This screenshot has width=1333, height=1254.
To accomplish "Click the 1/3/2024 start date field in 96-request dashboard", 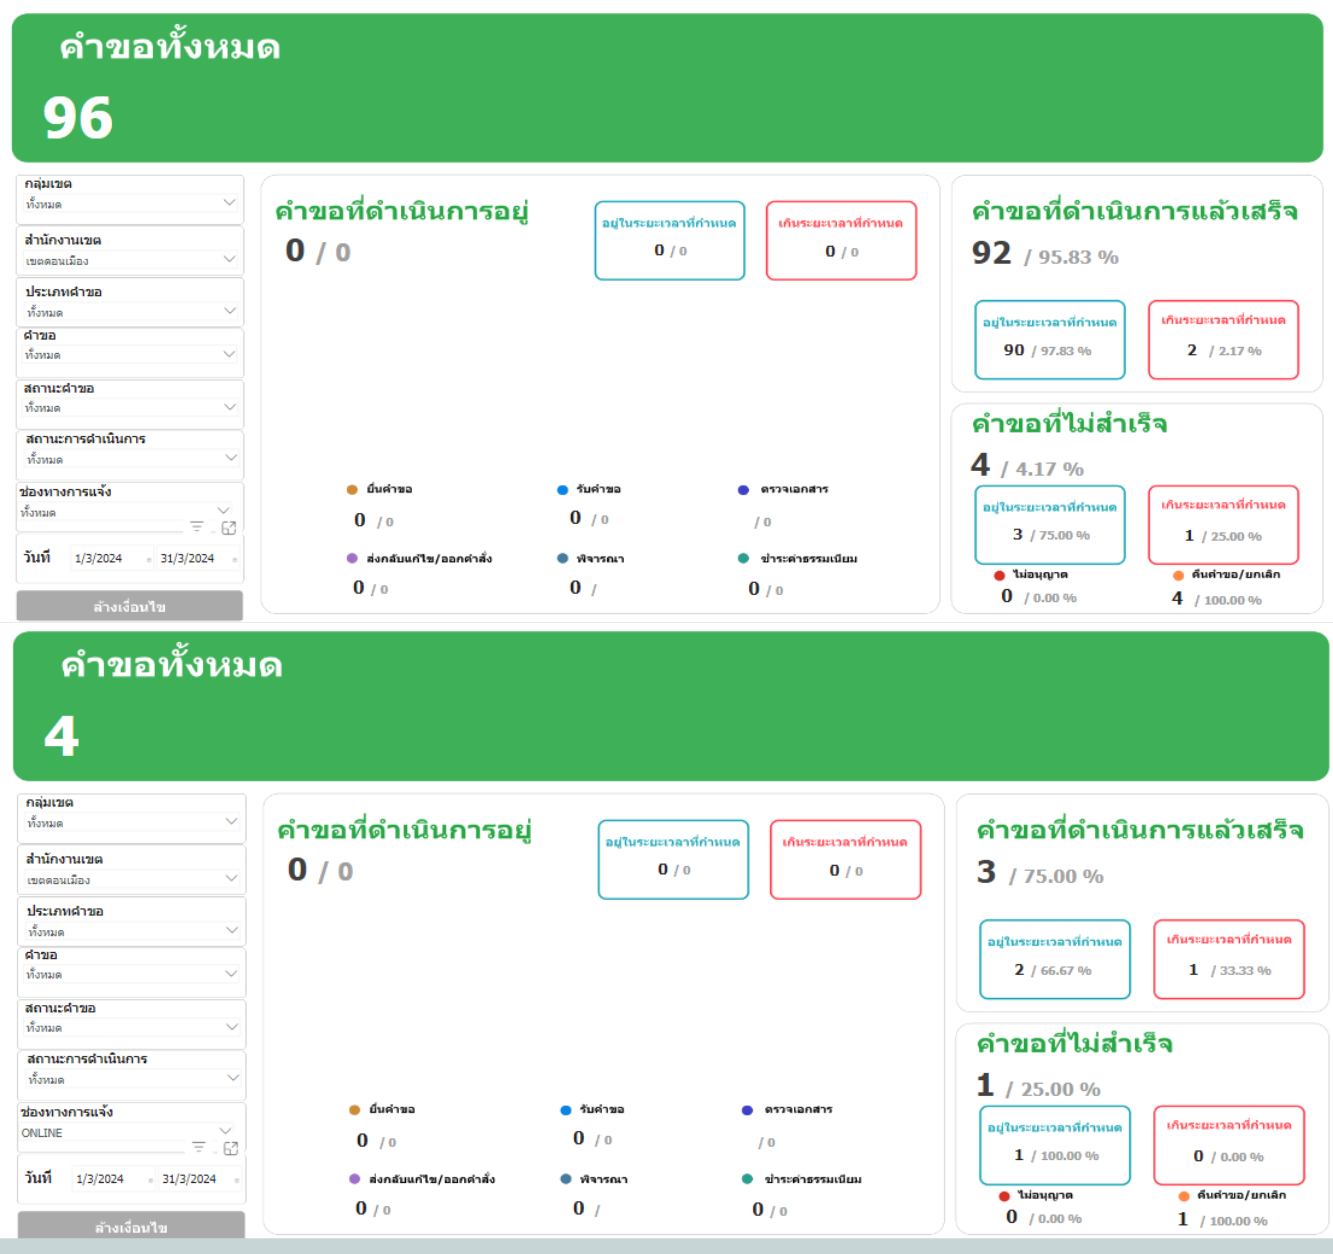I will pyautogui.click(x=99, y=559).
